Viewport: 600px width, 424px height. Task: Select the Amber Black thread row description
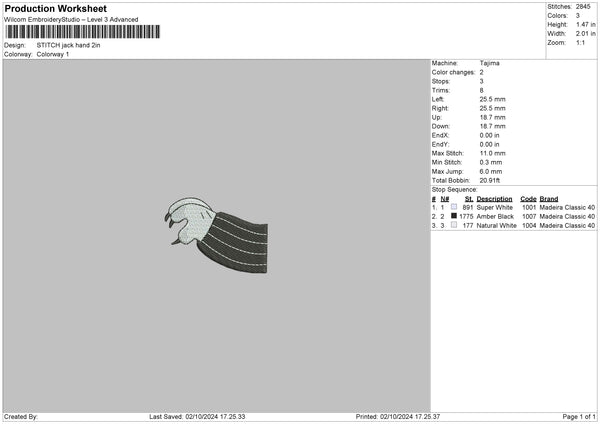click(x=495, y=216)
